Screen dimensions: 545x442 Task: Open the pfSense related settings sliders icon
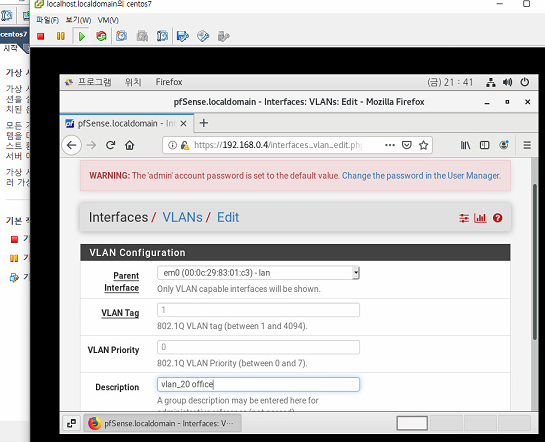[464, 218]
